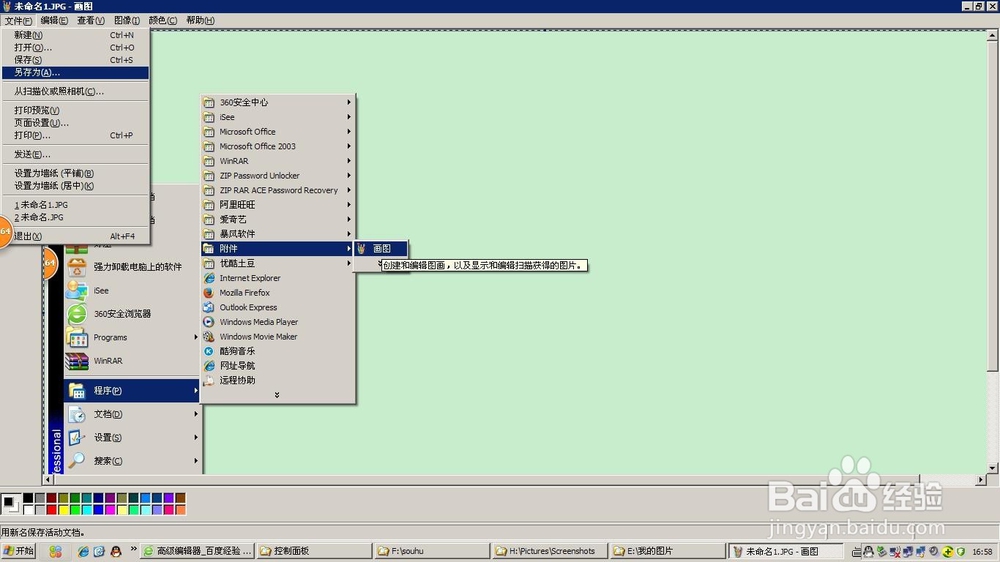Switch to H:\Pictures\Screenshots taskbar button
The width and height of the screenshot is (1000, 562).
tap(550, 551)
